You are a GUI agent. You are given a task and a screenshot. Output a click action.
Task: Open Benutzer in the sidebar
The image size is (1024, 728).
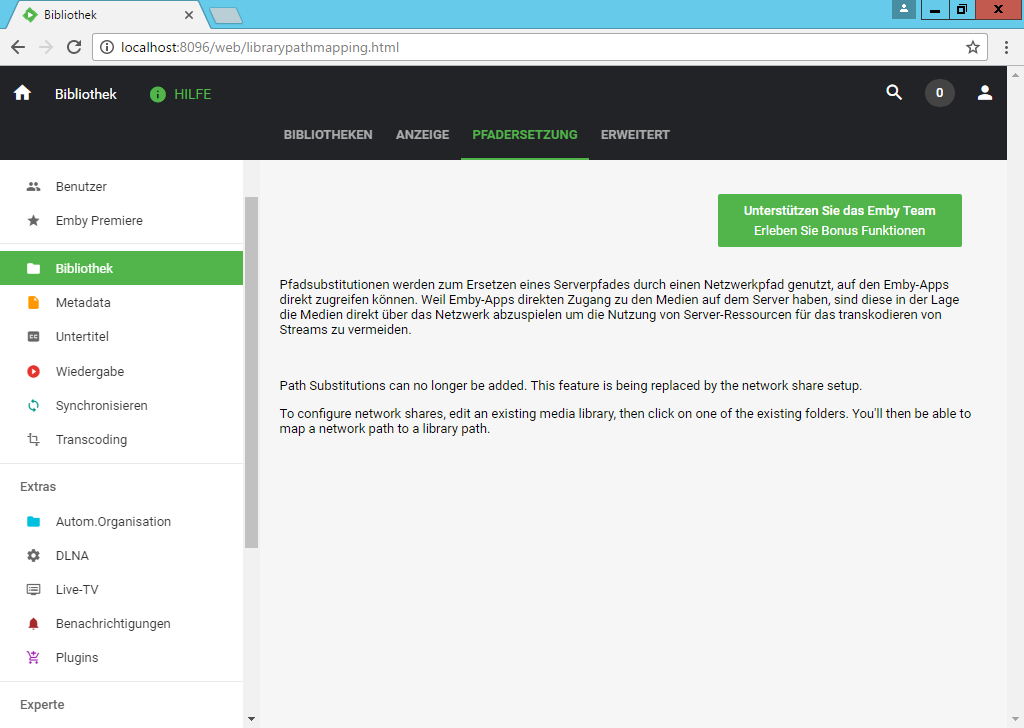[x=121, y=187]
